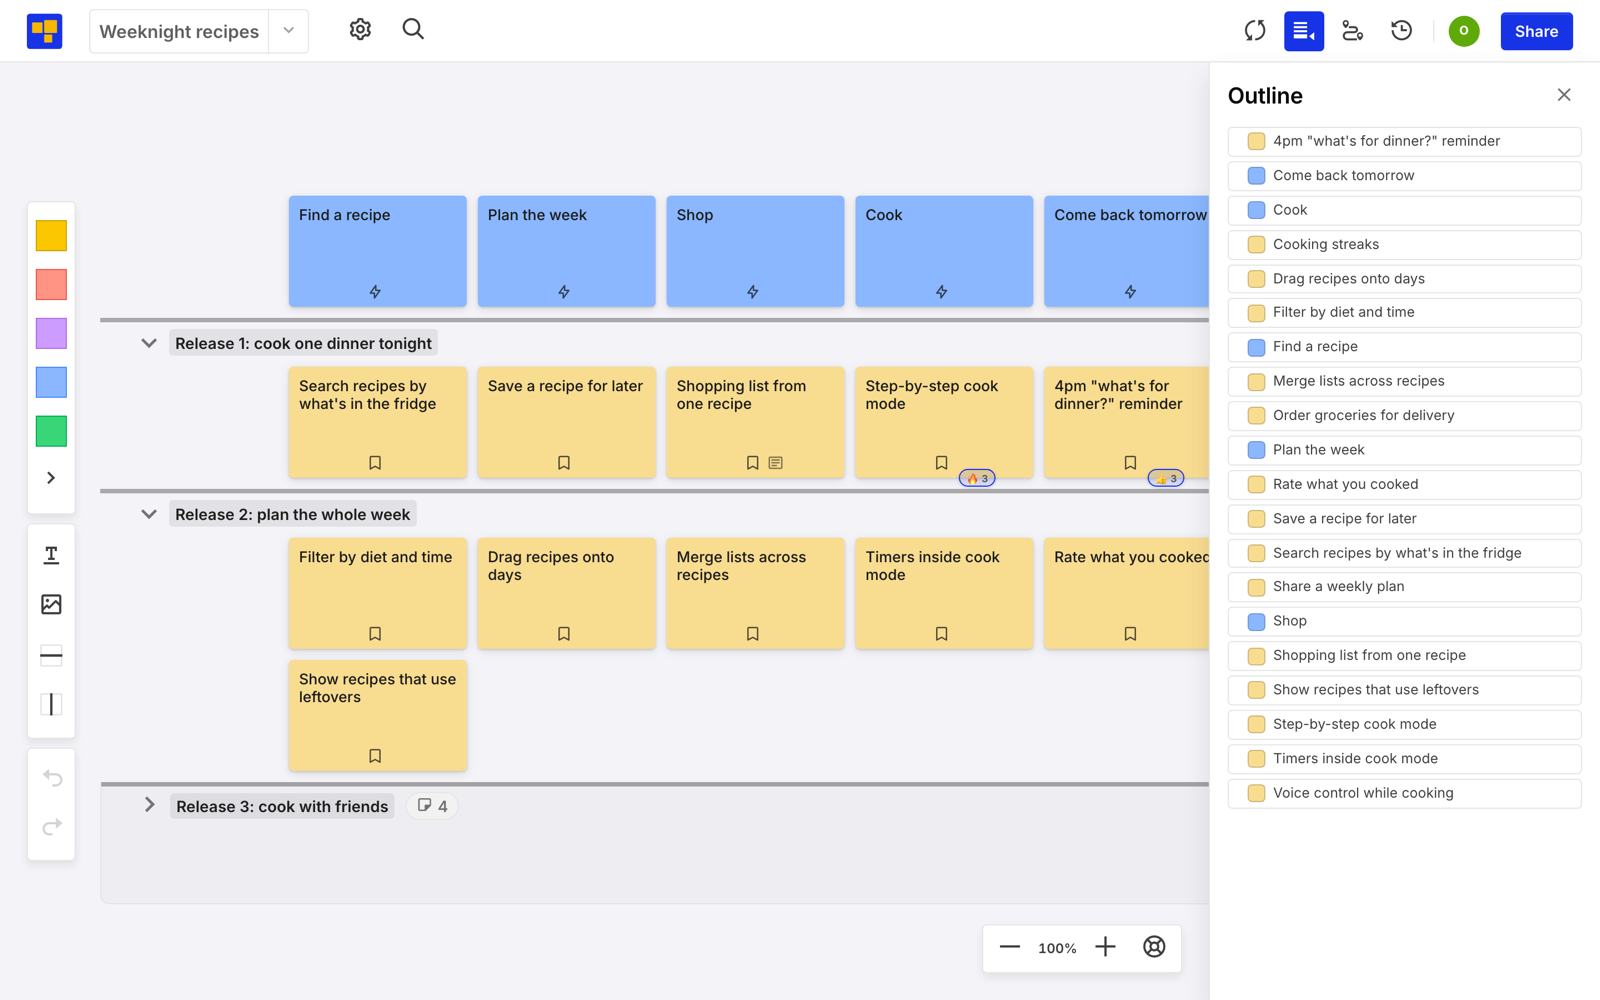Open the personas and users icon

pos(1353,31)
